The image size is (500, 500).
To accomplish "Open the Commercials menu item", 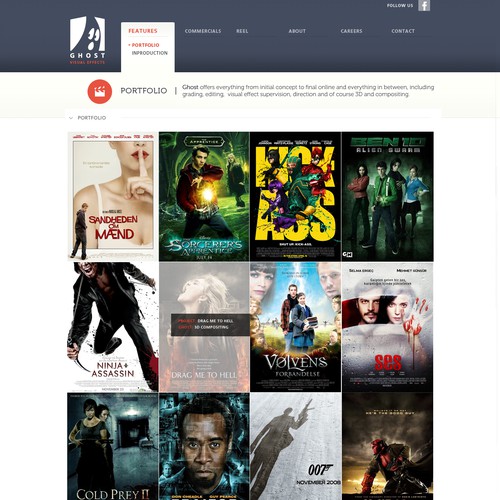I will click(203, 31).
